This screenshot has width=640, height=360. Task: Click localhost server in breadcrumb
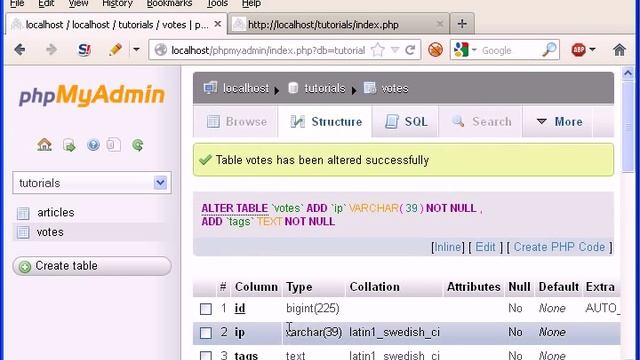(246, 88)
